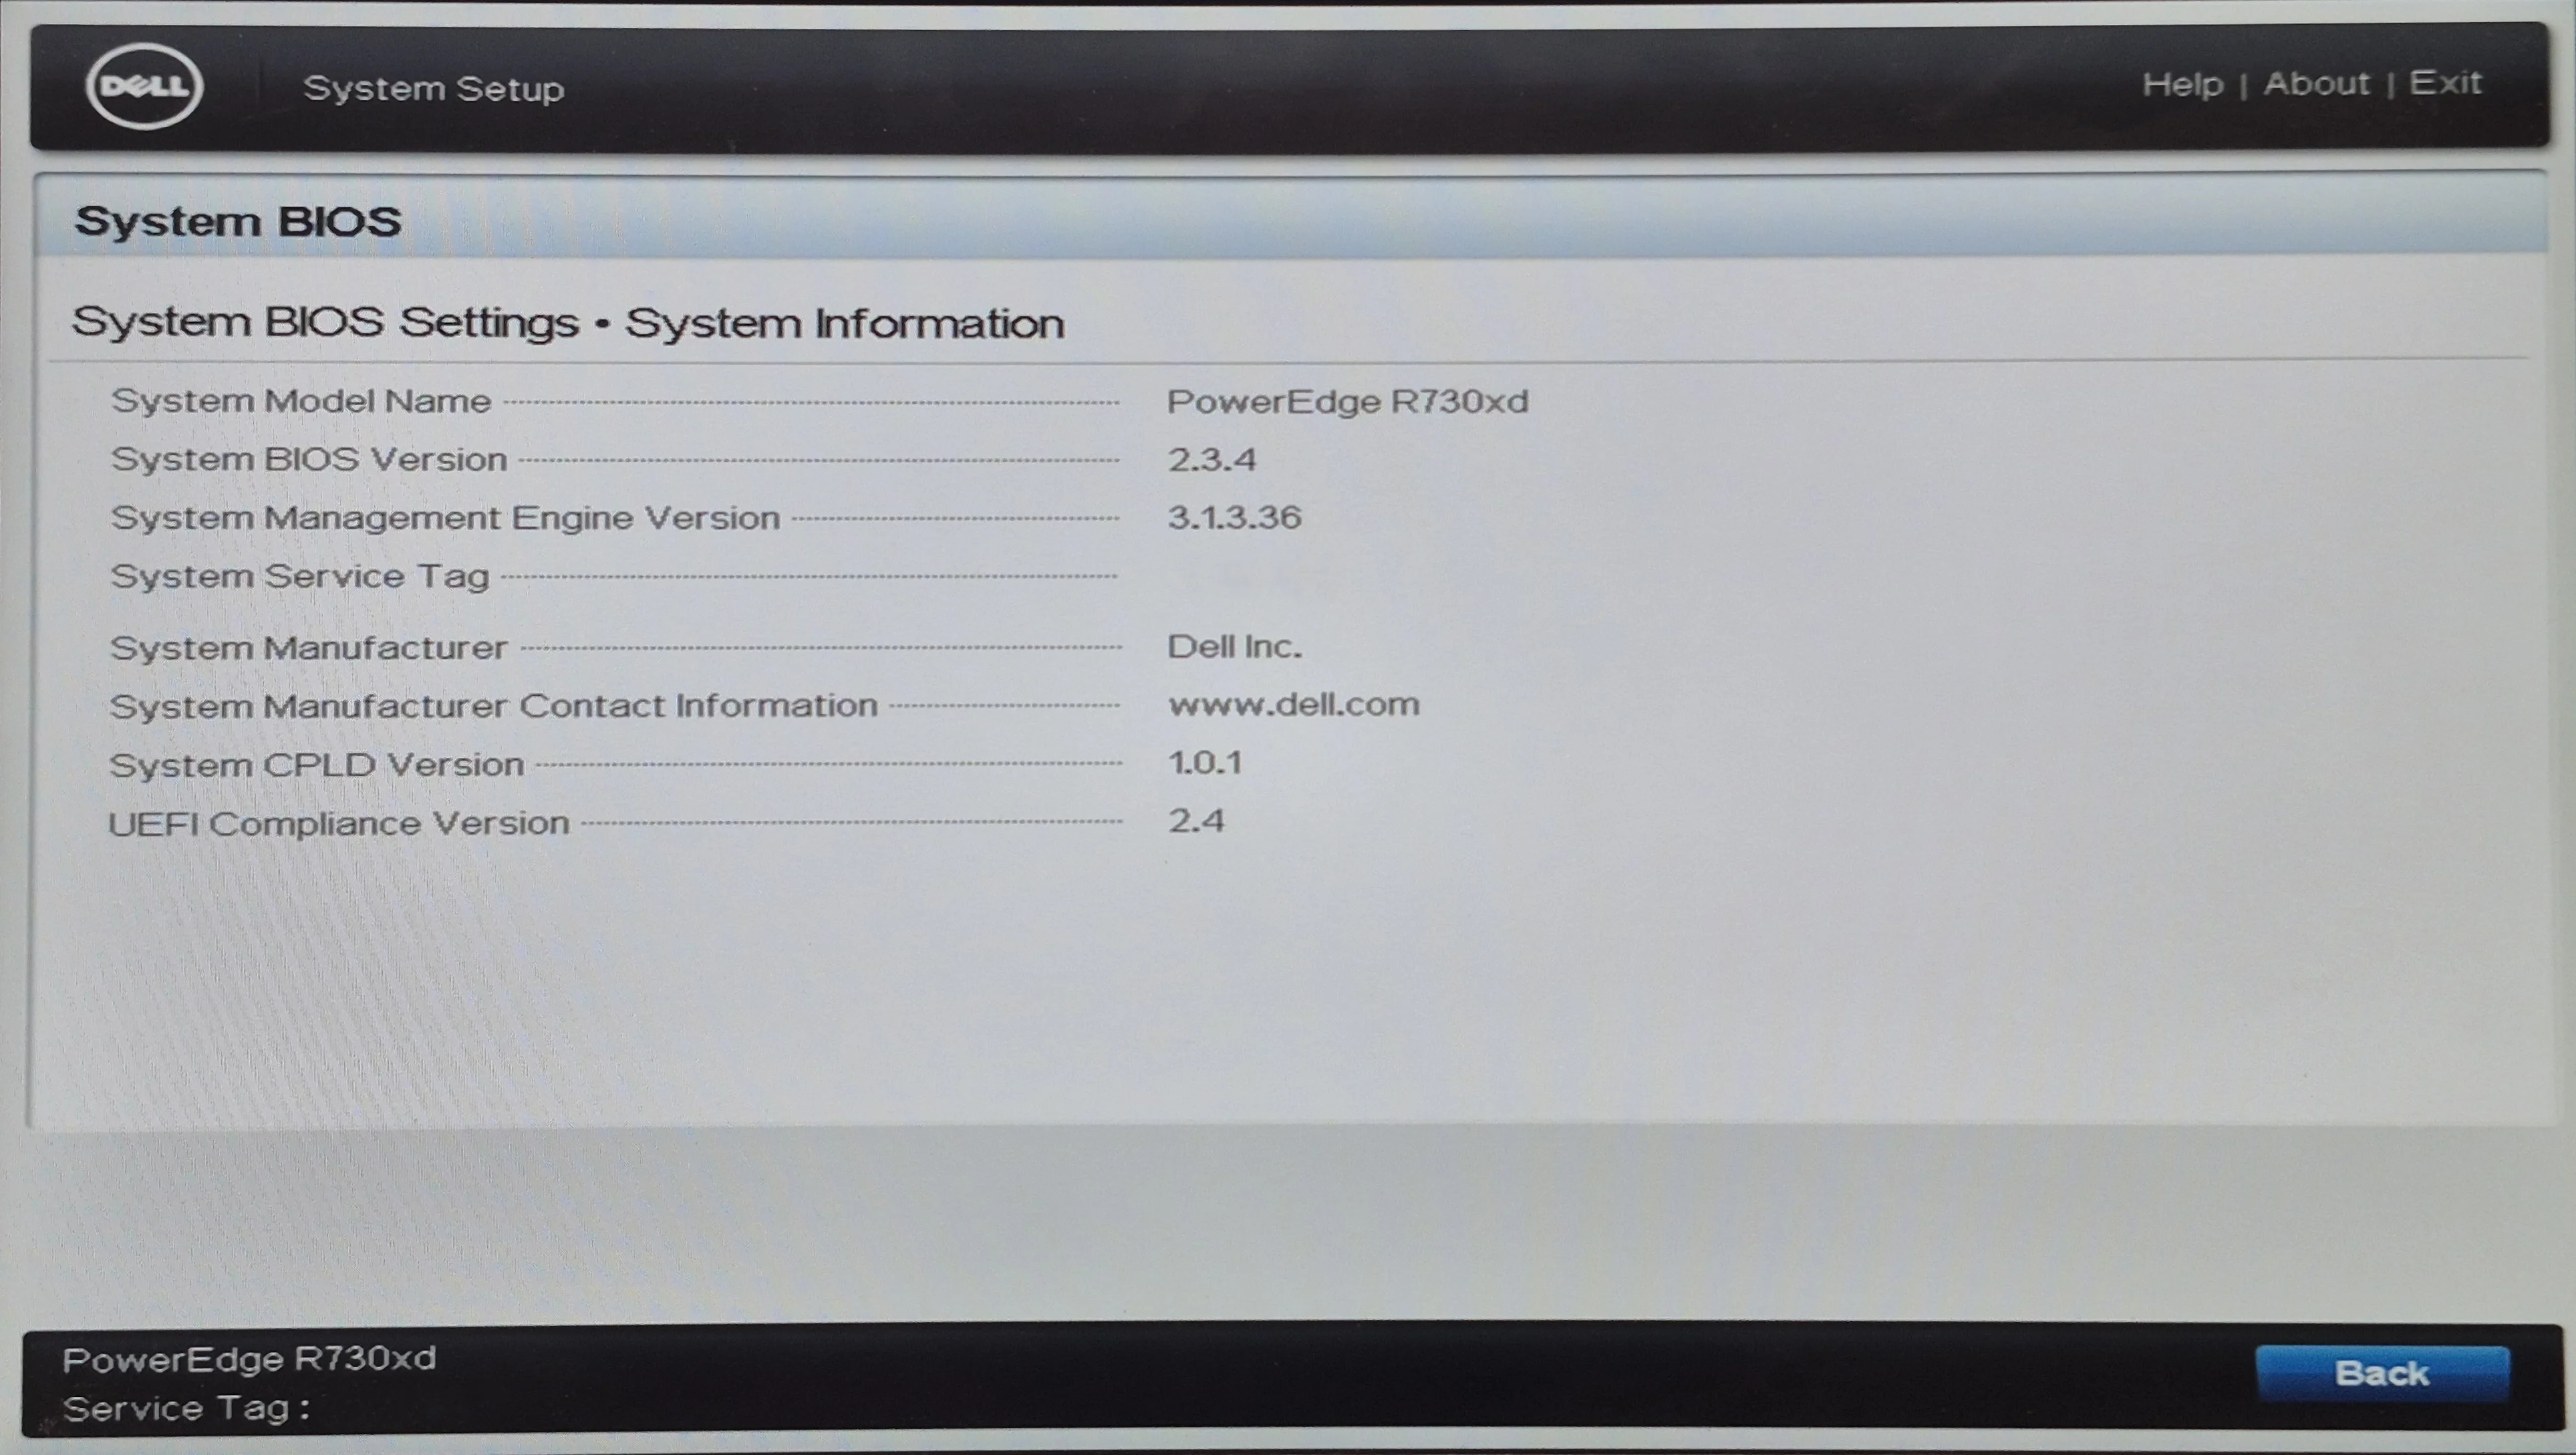Open the About link
Screen dimensions: 2576x1455
click(2317, 83)
